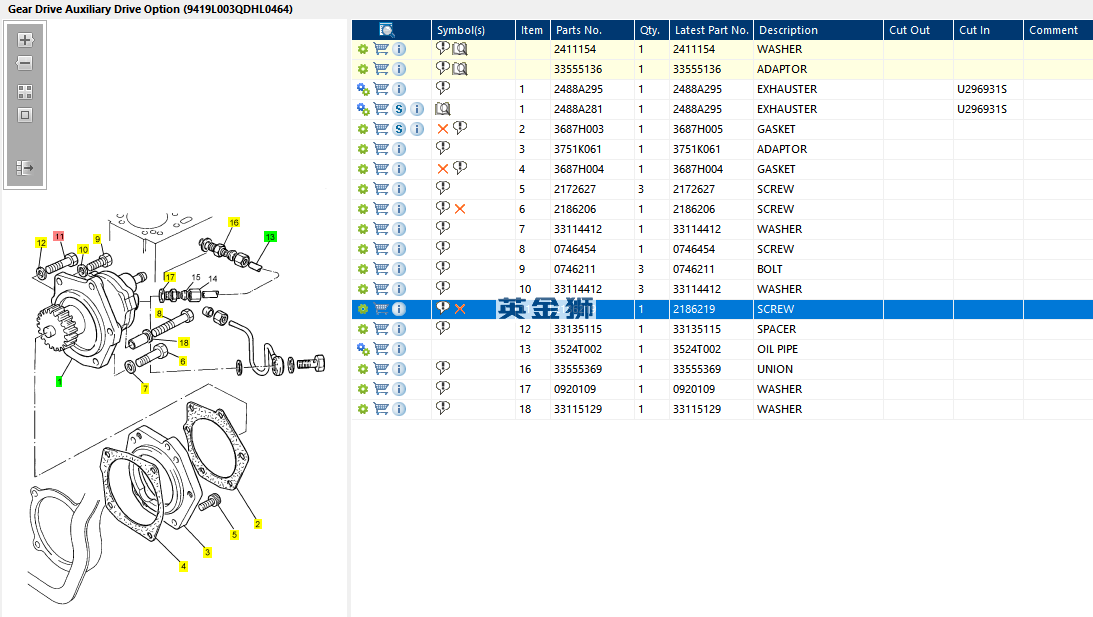Click parts number 3751K061
This screenshot has height=617, width=1093.
(x=579, y=149)
